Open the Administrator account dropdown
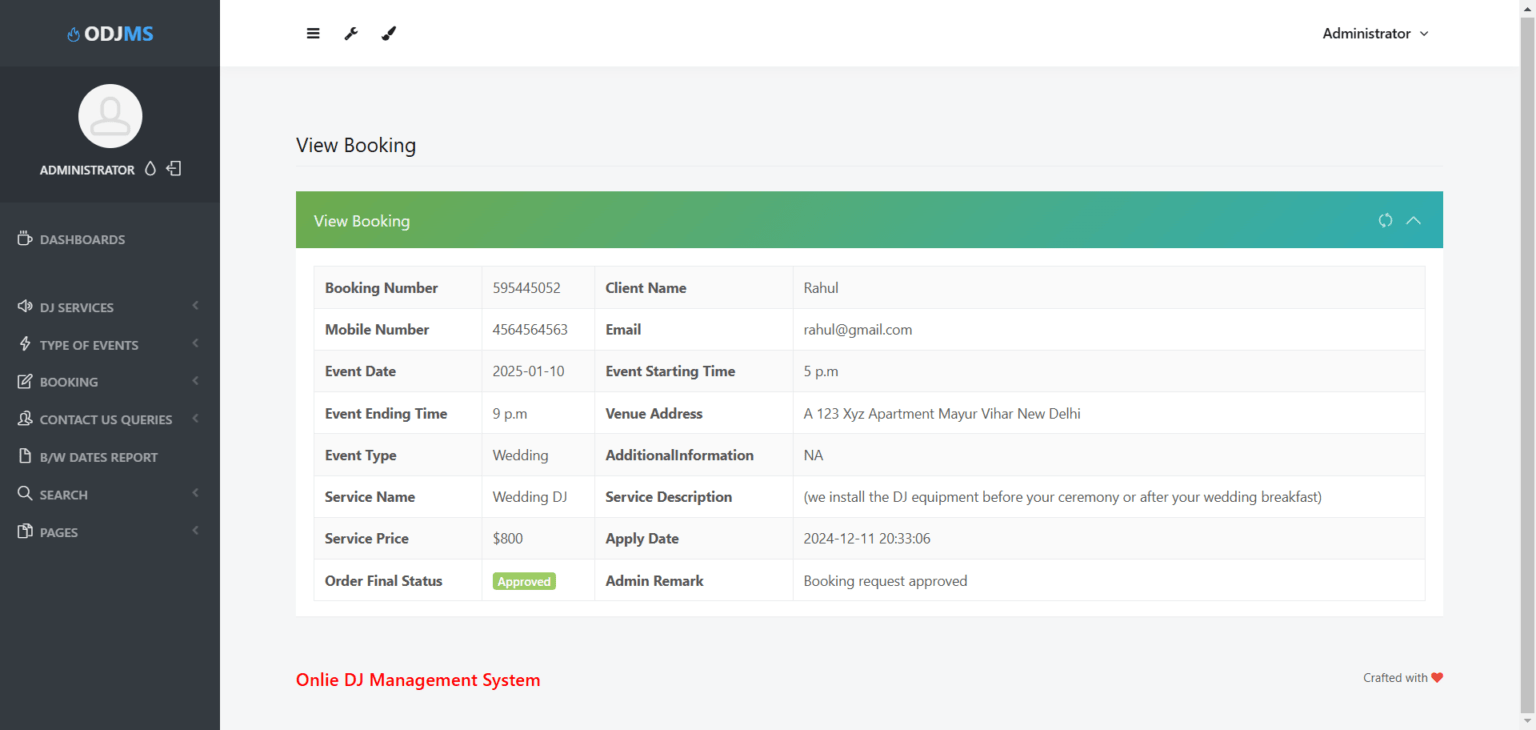 1375,33
